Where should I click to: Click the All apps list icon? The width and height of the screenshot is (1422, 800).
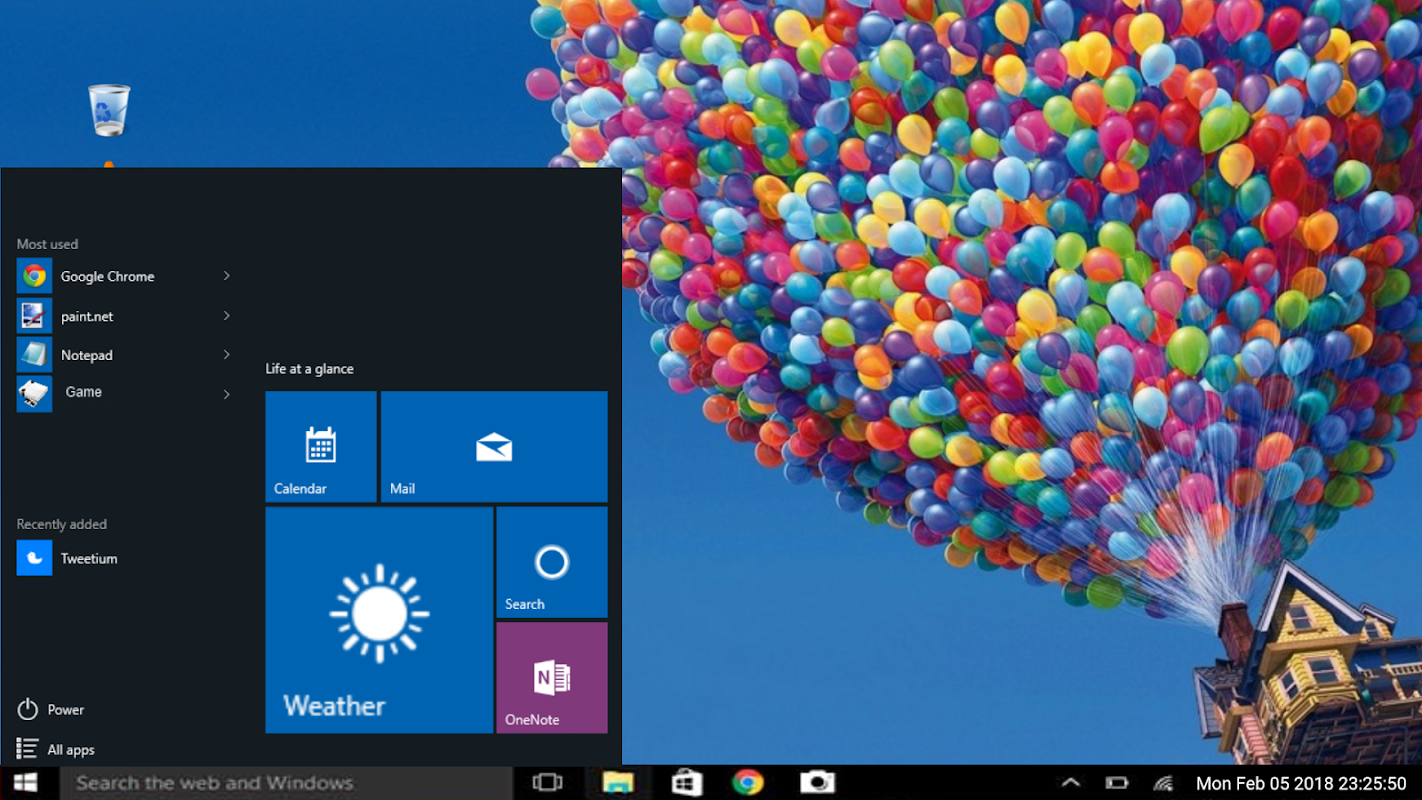[28, 749]
